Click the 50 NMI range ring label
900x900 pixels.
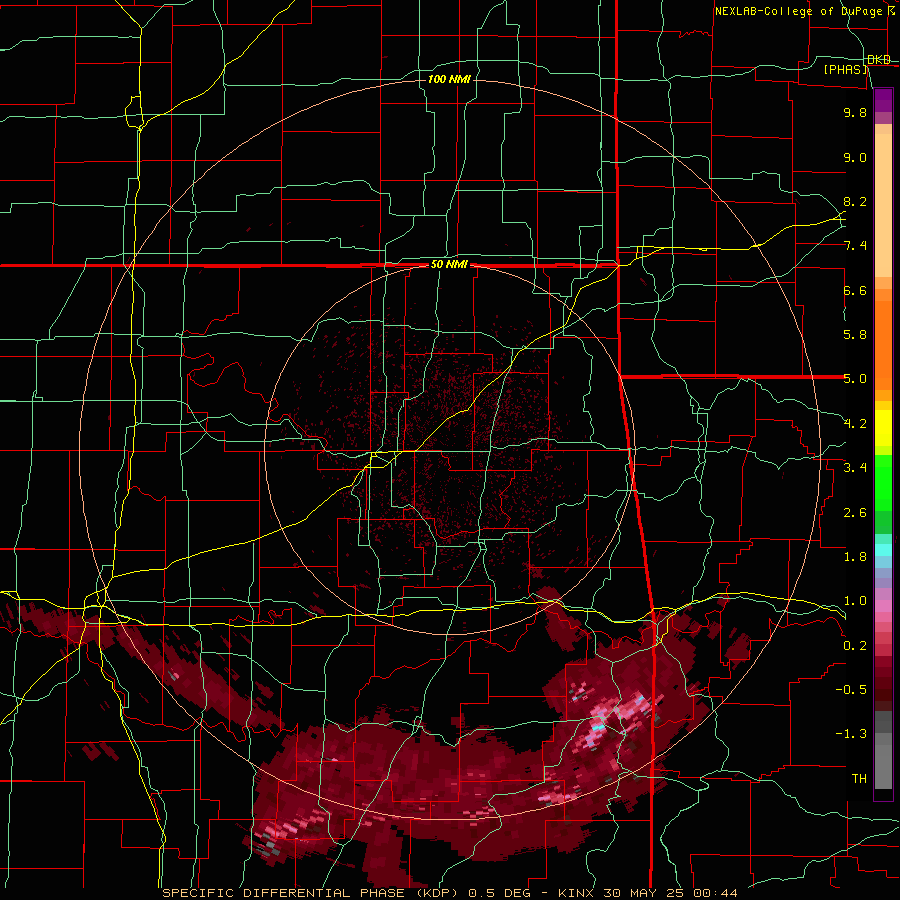(x=449, y=264)
